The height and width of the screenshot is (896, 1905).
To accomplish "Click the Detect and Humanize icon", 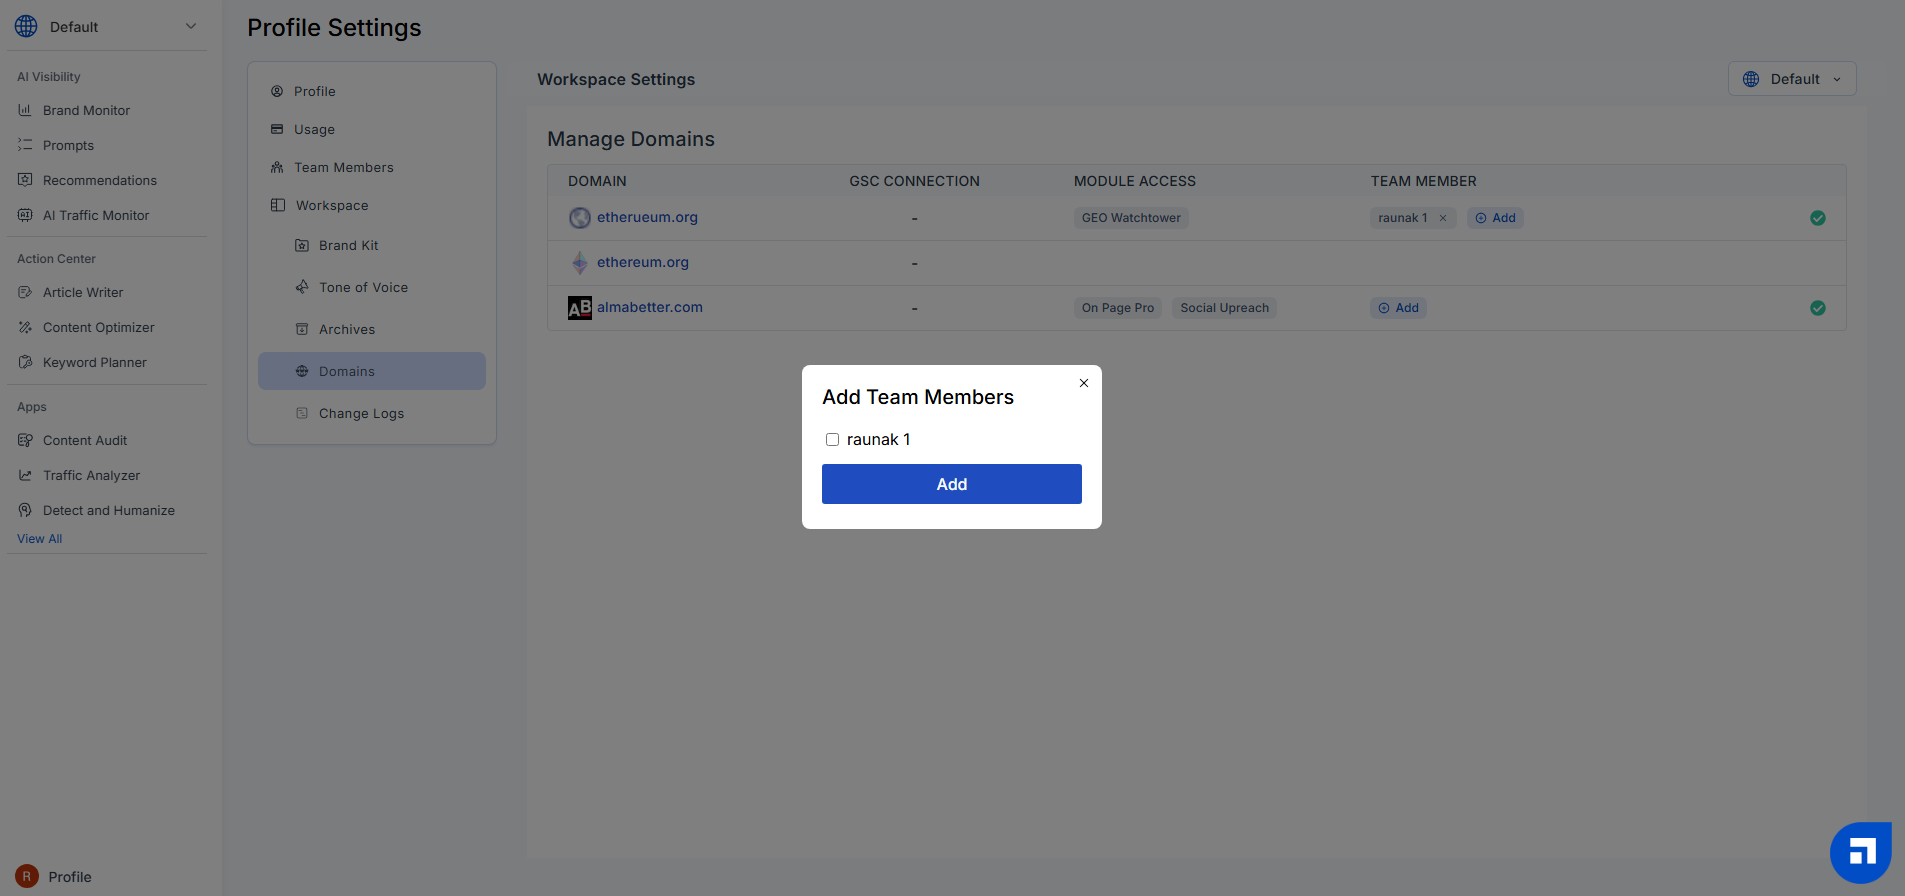I will (25, 511).
